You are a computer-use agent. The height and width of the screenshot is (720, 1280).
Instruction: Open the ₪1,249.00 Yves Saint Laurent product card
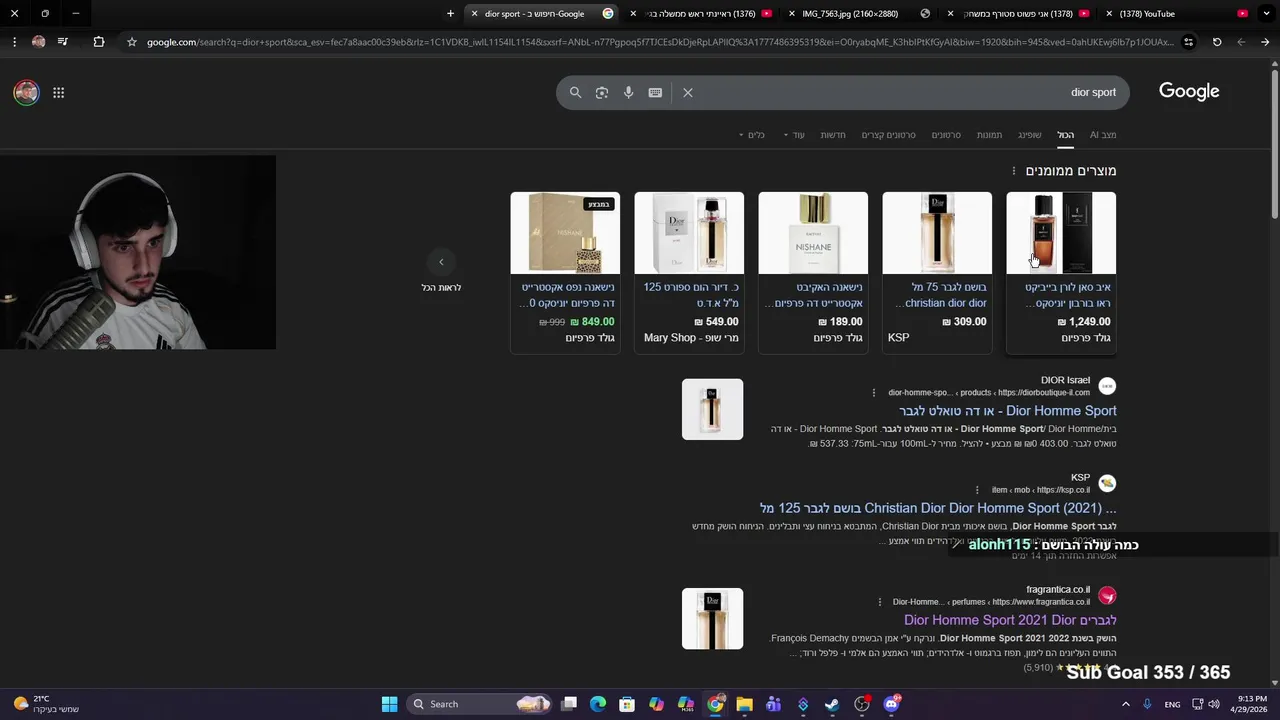click(x=1061, y=273)
